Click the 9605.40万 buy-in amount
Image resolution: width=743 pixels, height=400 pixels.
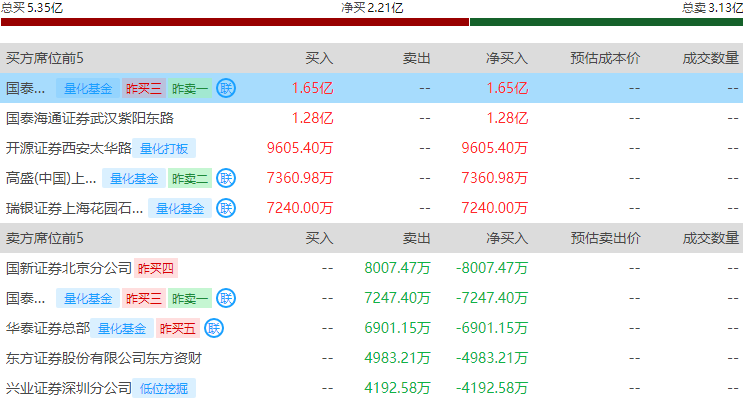[x=300, y=148]
